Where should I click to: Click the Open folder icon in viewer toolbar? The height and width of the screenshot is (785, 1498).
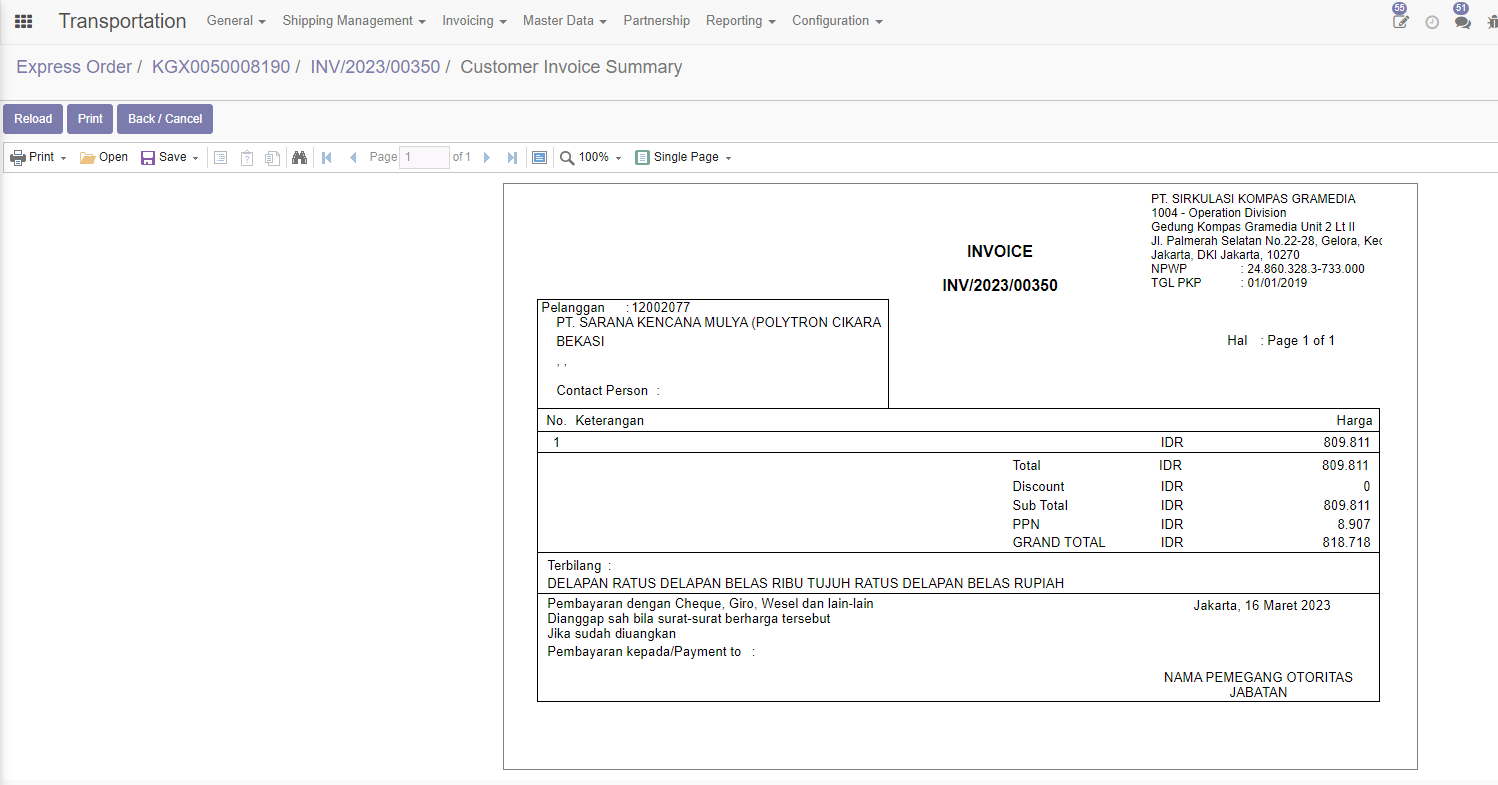pos(87,157)
